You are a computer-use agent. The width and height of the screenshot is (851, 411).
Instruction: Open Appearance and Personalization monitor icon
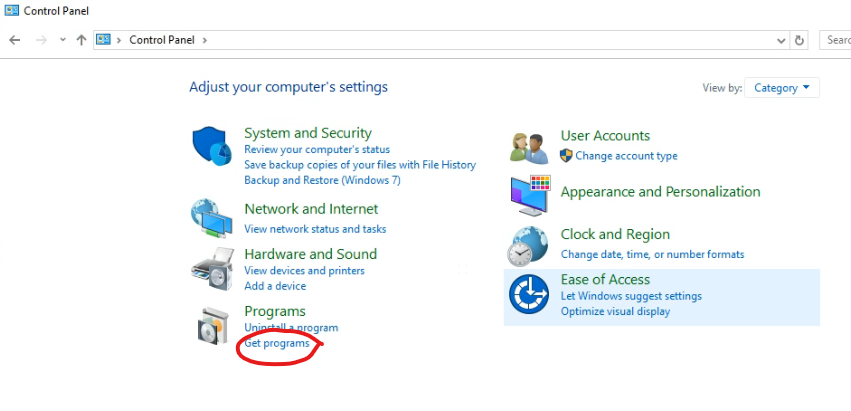point(530,195)
